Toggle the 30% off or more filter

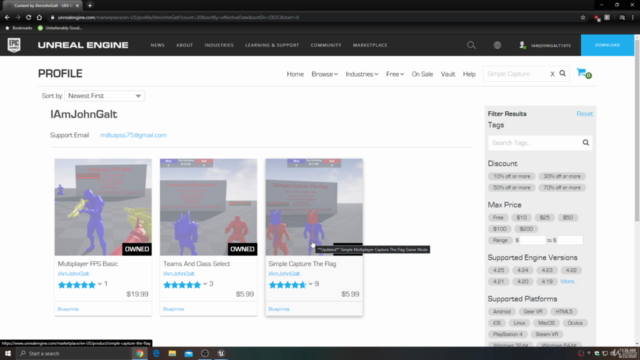(x=562, y=176)
